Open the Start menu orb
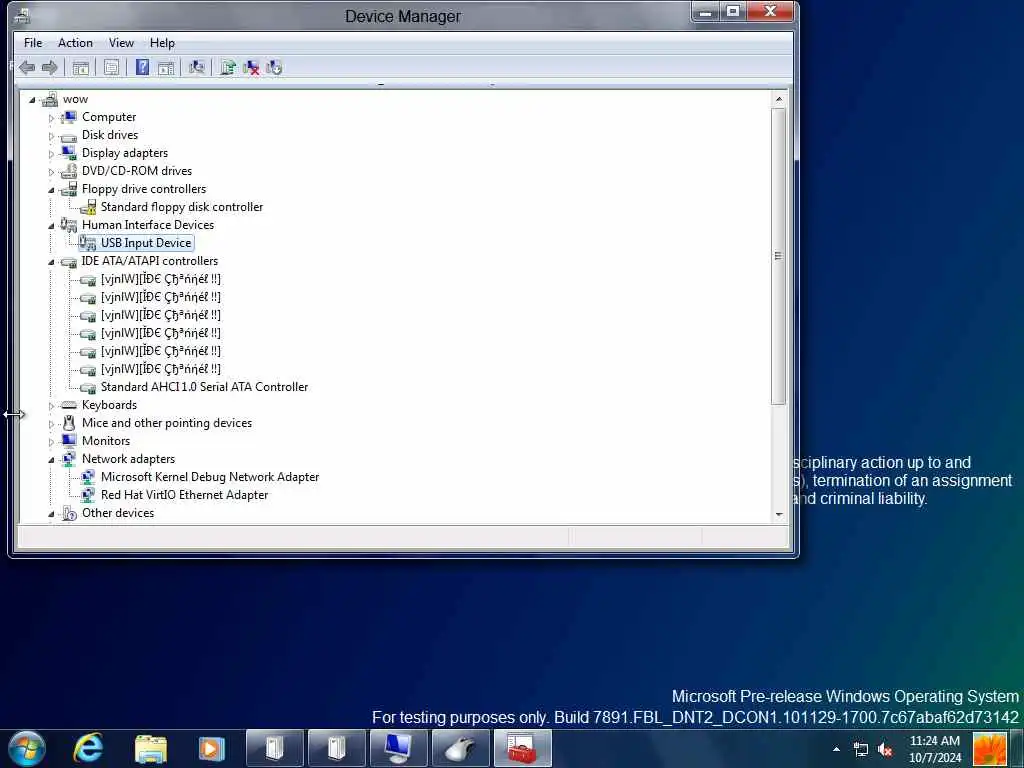The image size is (1024, 768). [27, 748]
